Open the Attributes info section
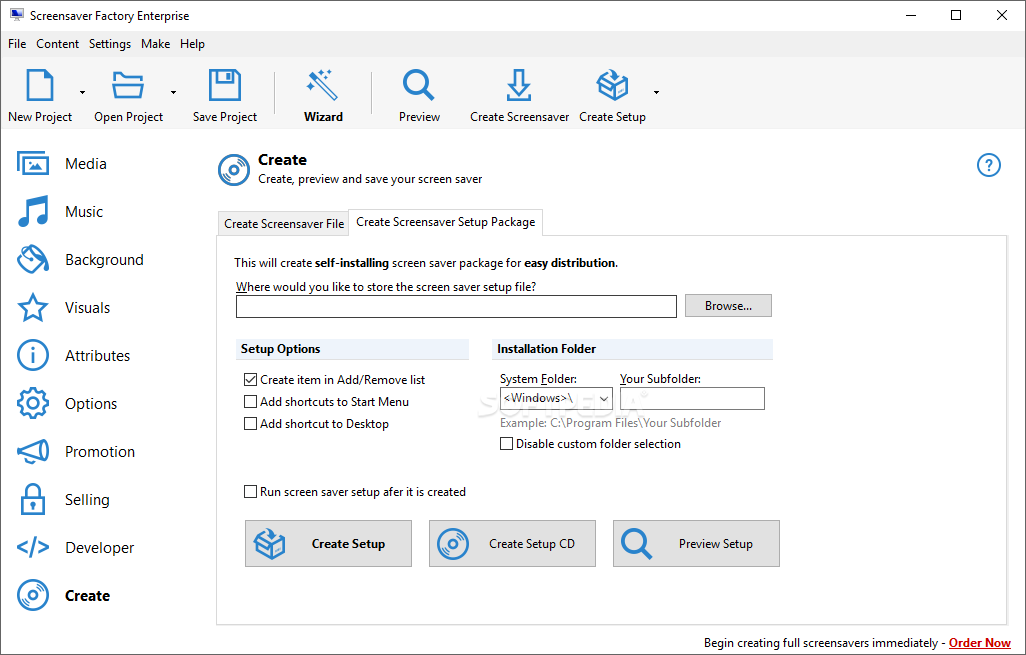The width and height of the screenshot is (1026, 655). [x=73, y=355]
